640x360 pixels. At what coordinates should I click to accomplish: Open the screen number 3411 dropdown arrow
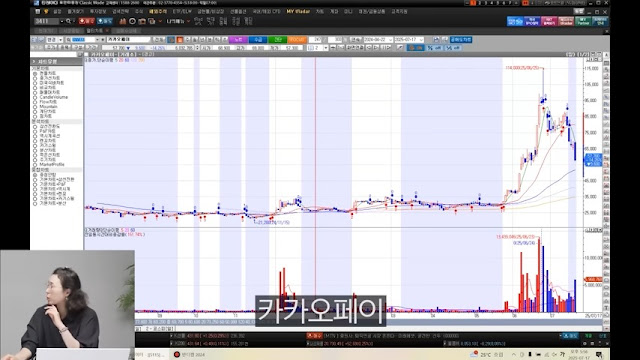62,21
